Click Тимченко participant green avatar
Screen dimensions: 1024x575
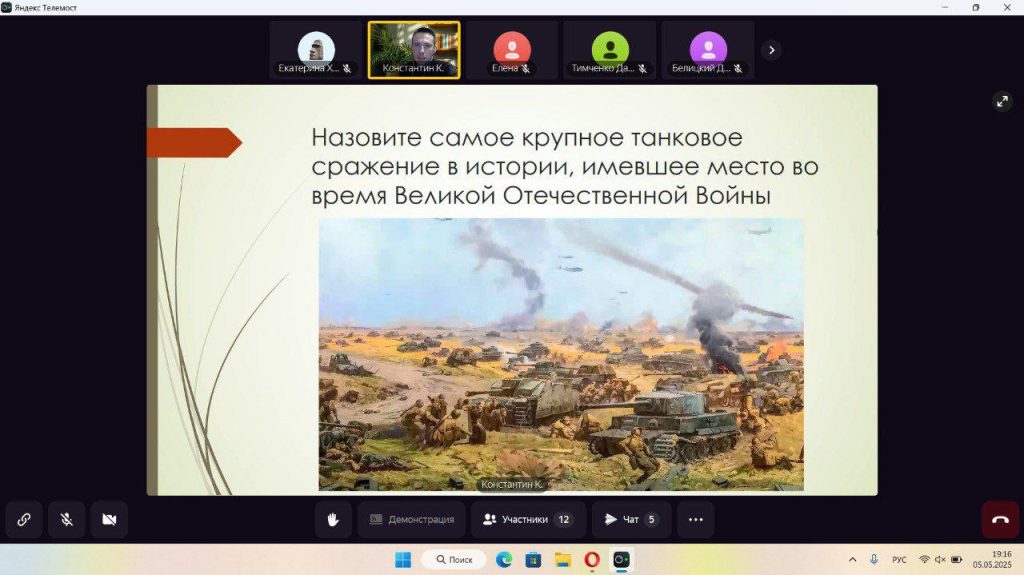tap(610, 48)
